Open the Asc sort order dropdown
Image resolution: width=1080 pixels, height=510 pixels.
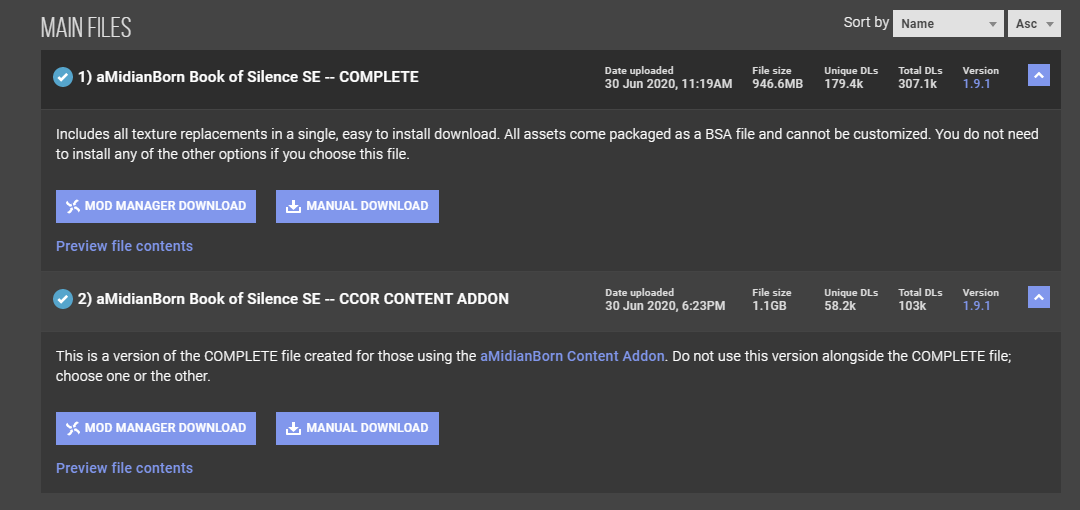1034,24
